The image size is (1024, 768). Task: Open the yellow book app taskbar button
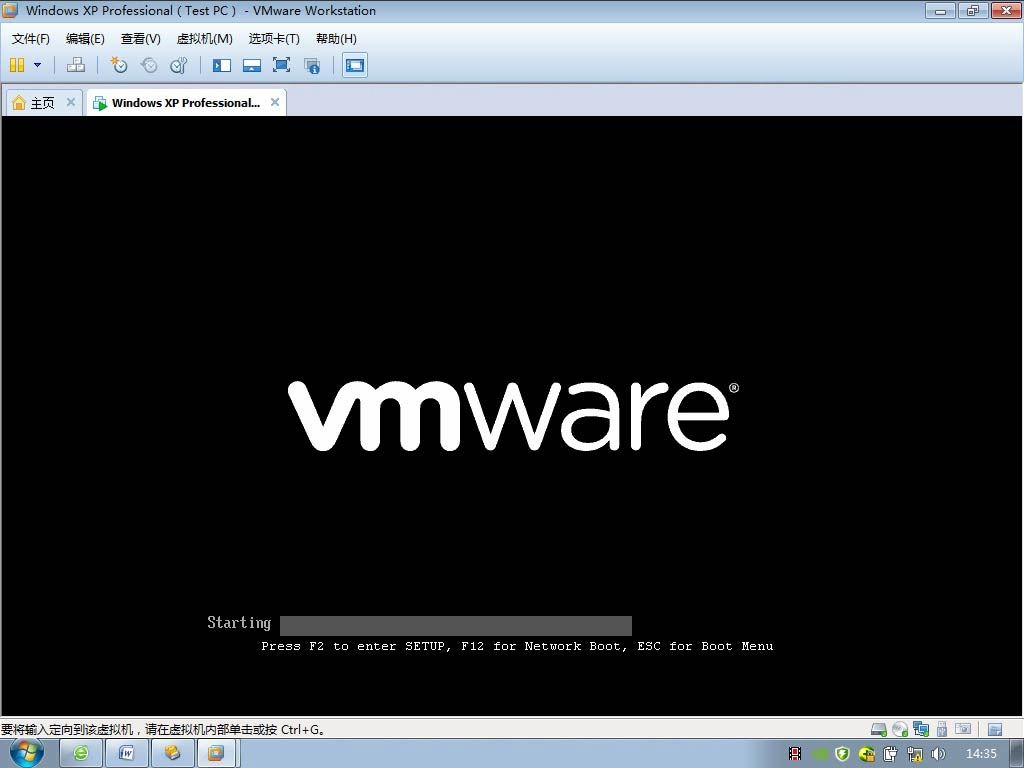[x=172, y=753]
